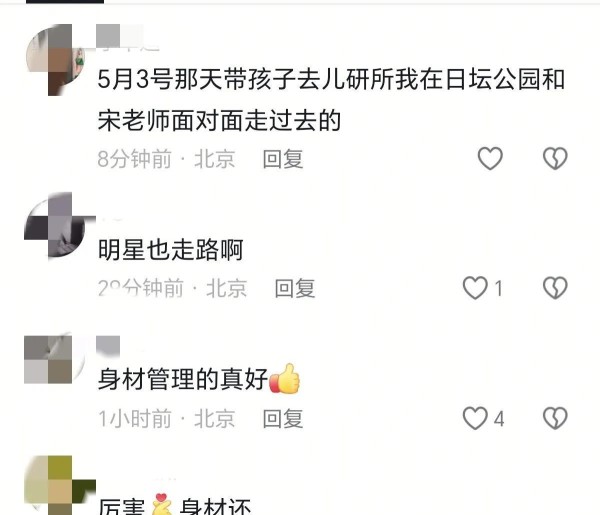Reply to the 明星也走路啊 comment
This screenshot has height=515, width=600.
295,288
